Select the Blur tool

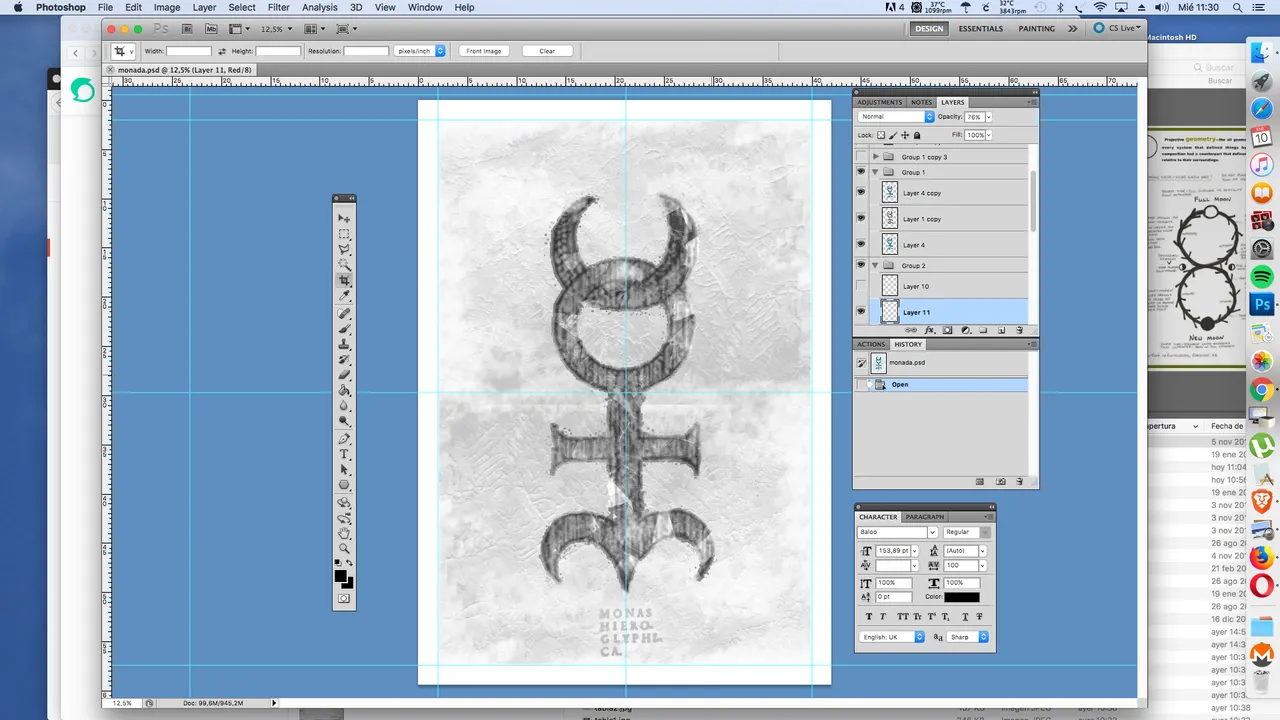pos(344,405)
